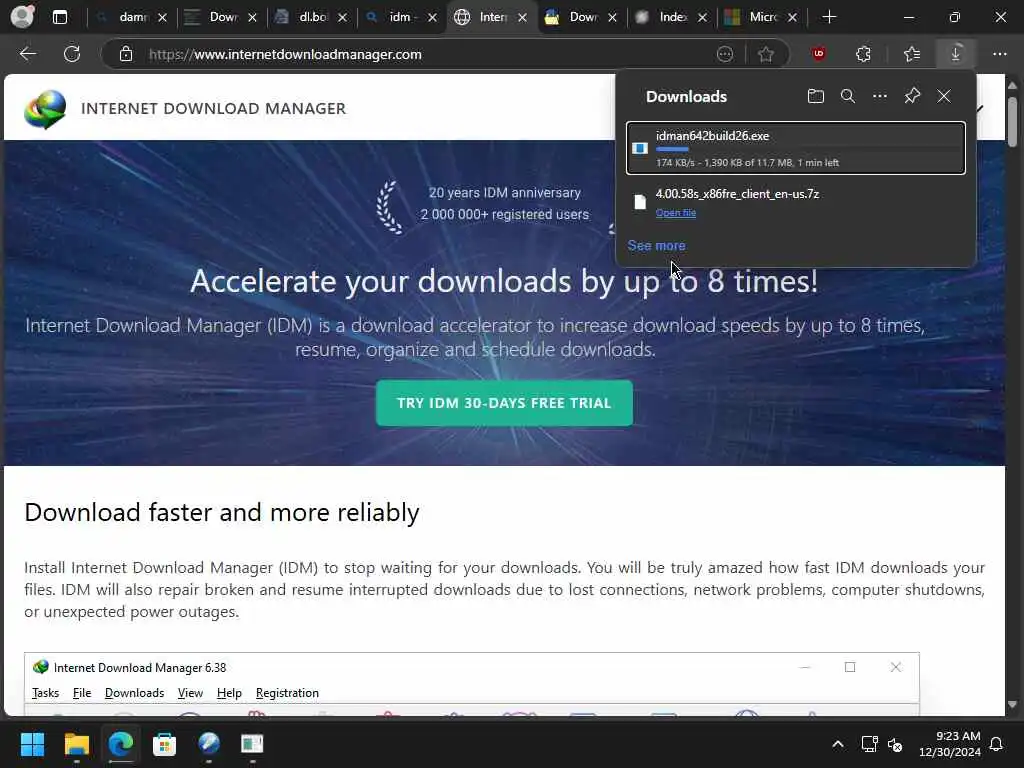Open the Extensions puzzle-piece icon

coord(863,54)
